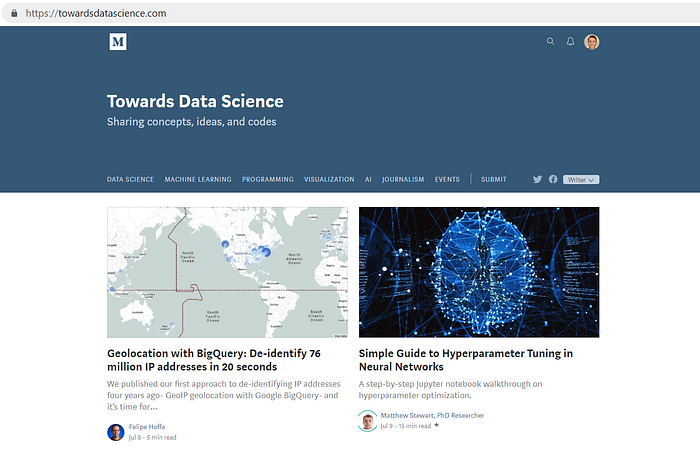Click Matthew Stewart's avatar picture
The image size is (700, 463).
click(367, 421)
